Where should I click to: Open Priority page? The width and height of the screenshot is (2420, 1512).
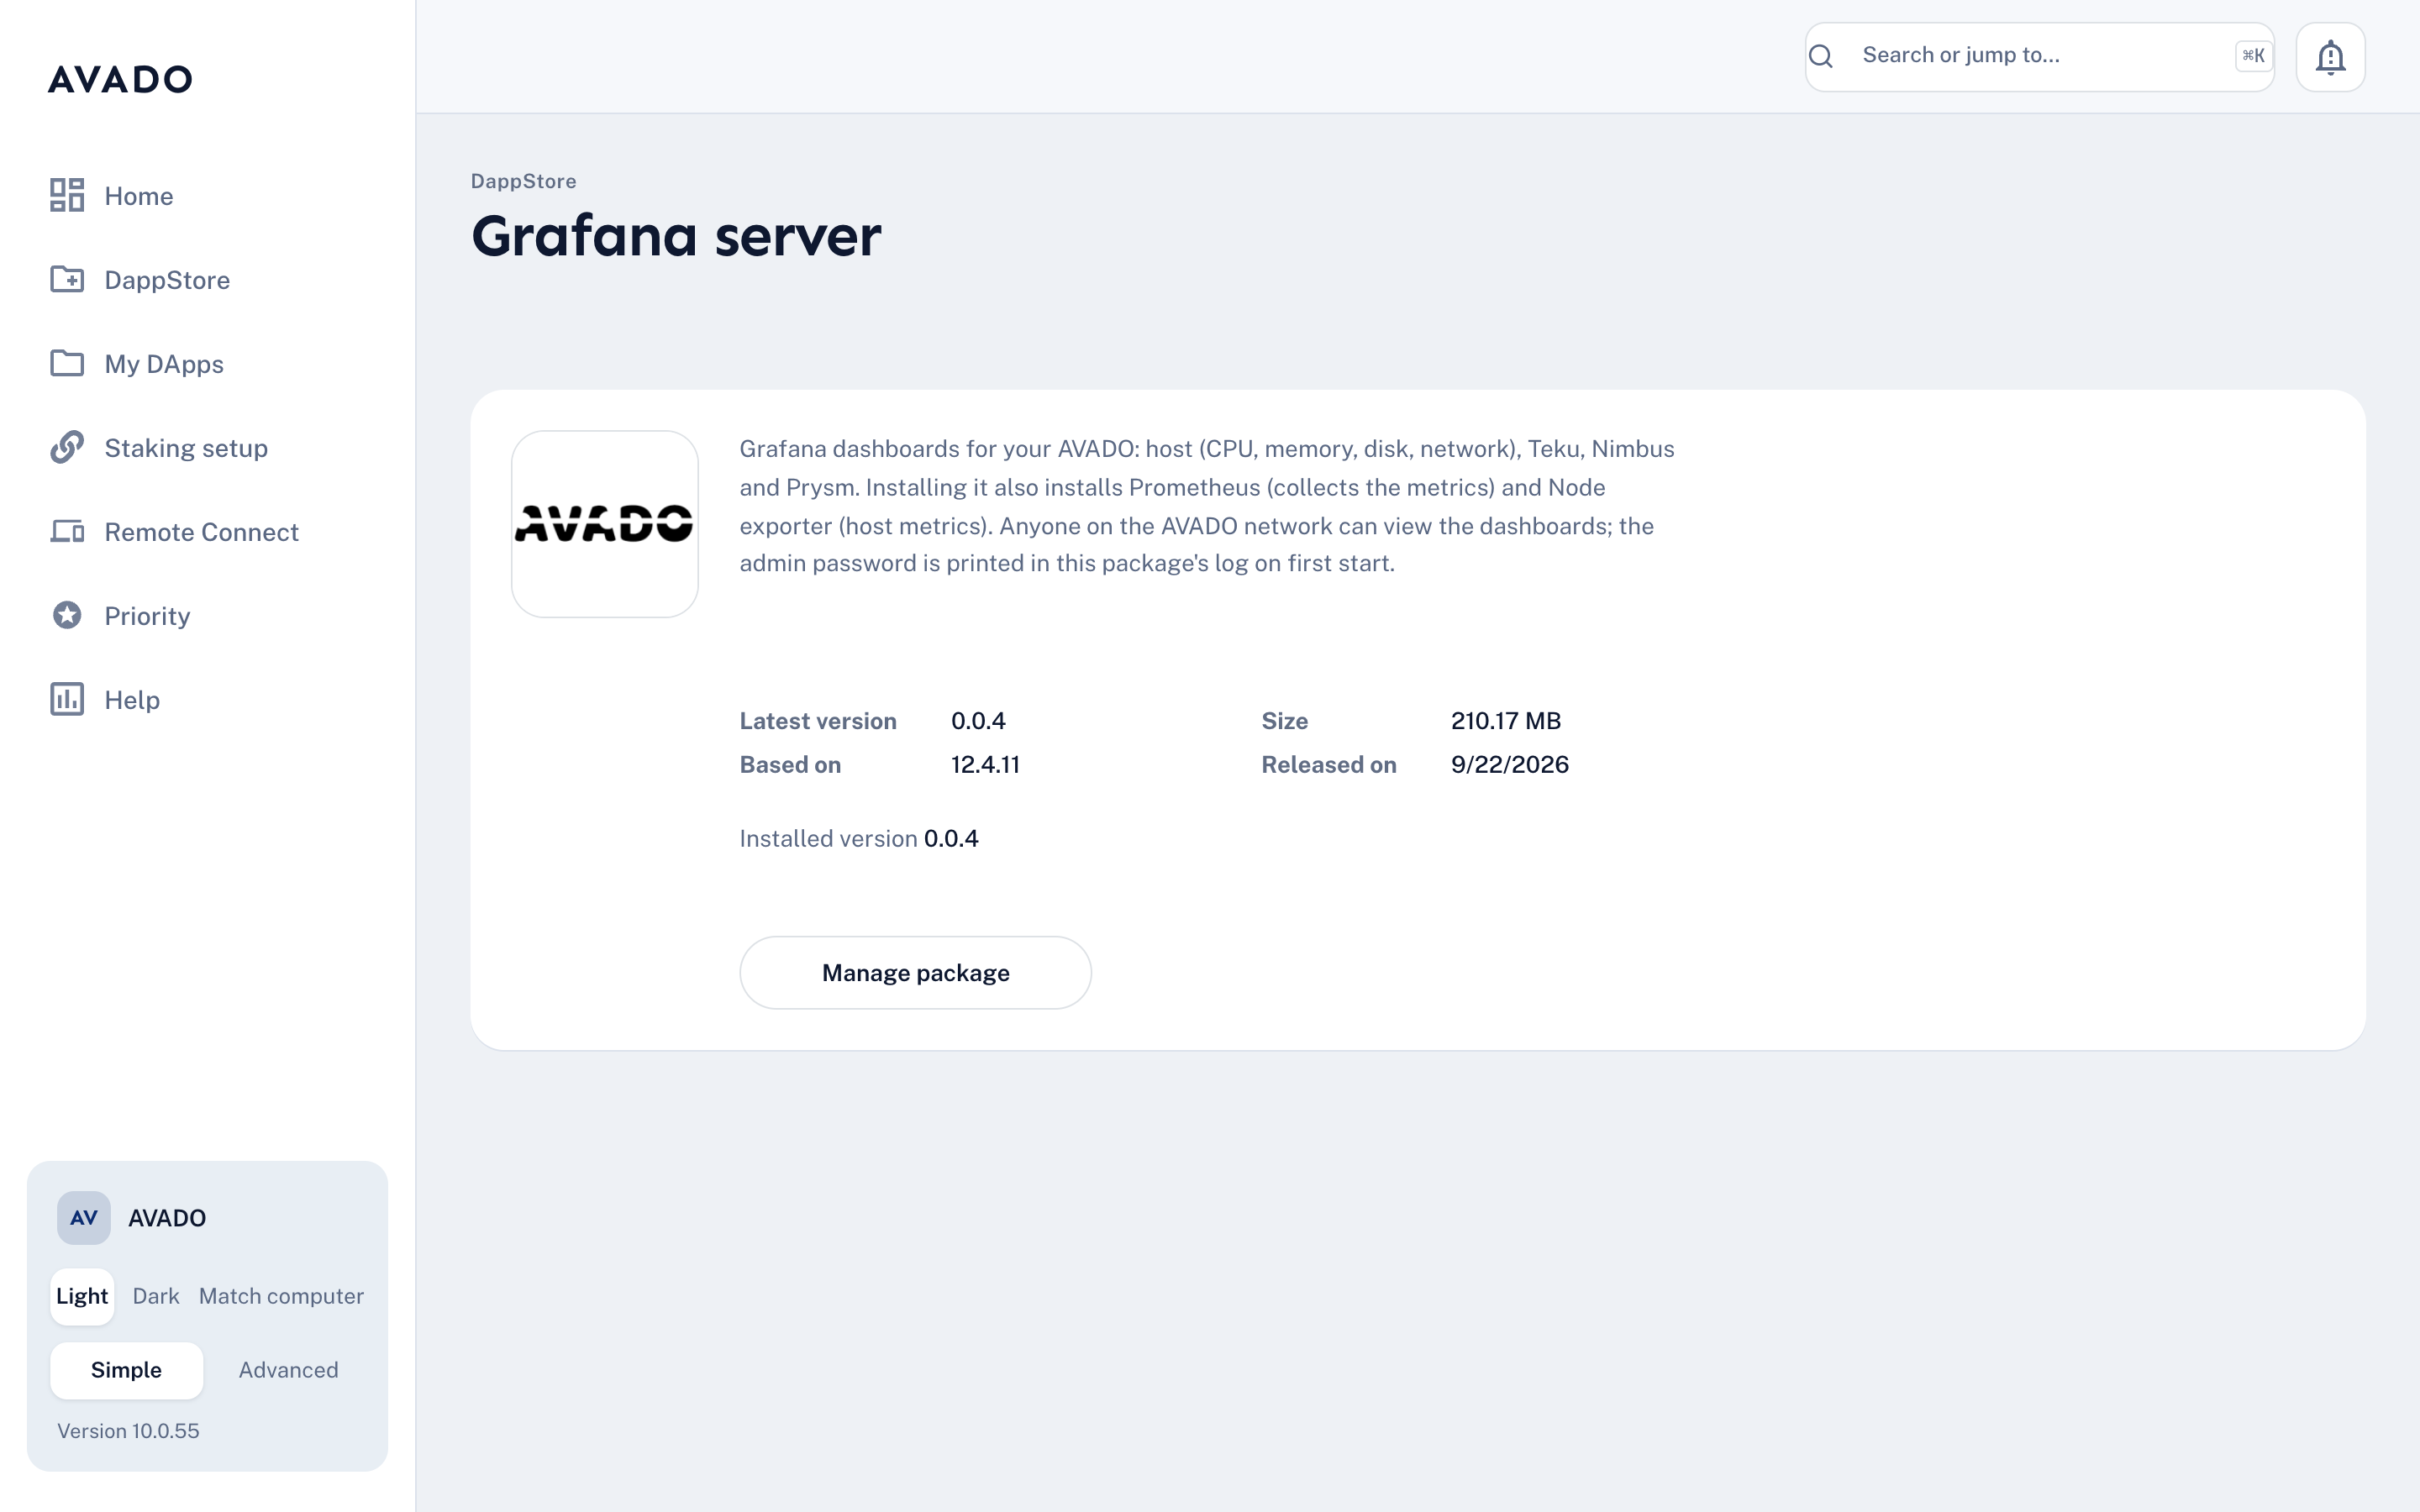click(x=207, y=615)
